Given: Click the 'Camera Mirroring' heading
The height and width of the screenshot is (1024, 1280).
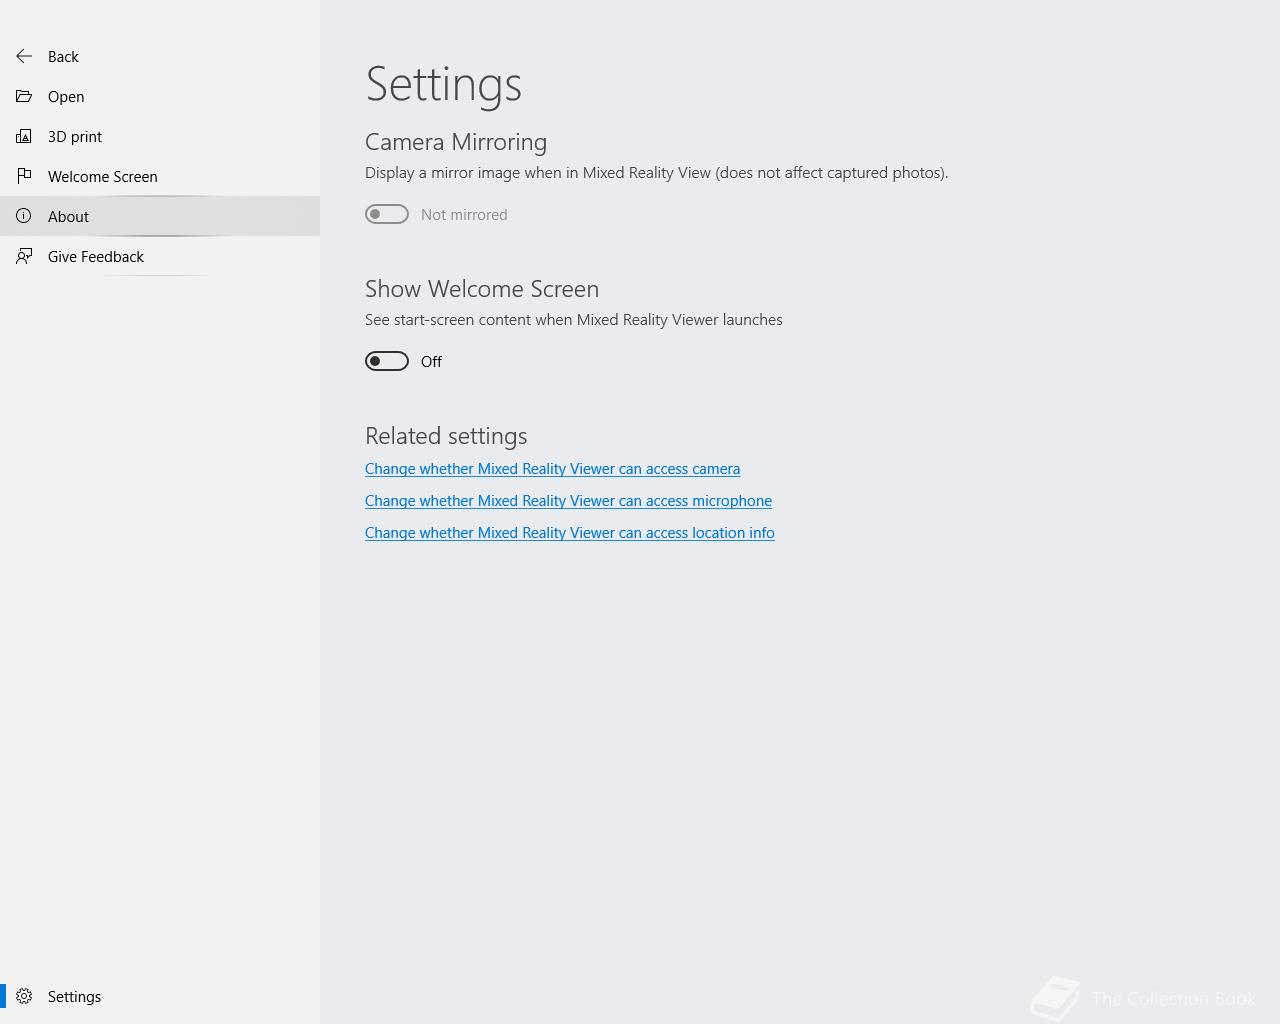Looking at the screenshot, I should 456,142.
